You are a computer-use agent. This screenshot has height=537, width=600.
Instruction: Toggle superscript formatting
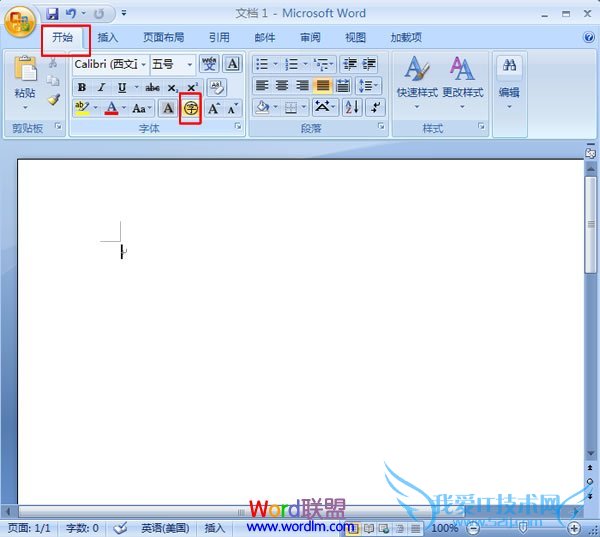pyautogui.click(x=192, y=87)
